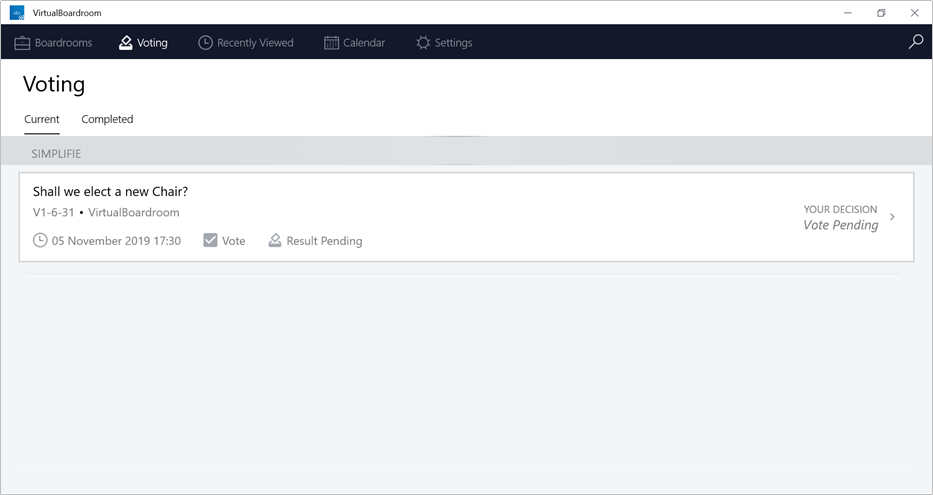Click the YOUR DECISION label
The width and height of the screenshot is (933, 495).
pyautogui.click(x=840, y=209)
